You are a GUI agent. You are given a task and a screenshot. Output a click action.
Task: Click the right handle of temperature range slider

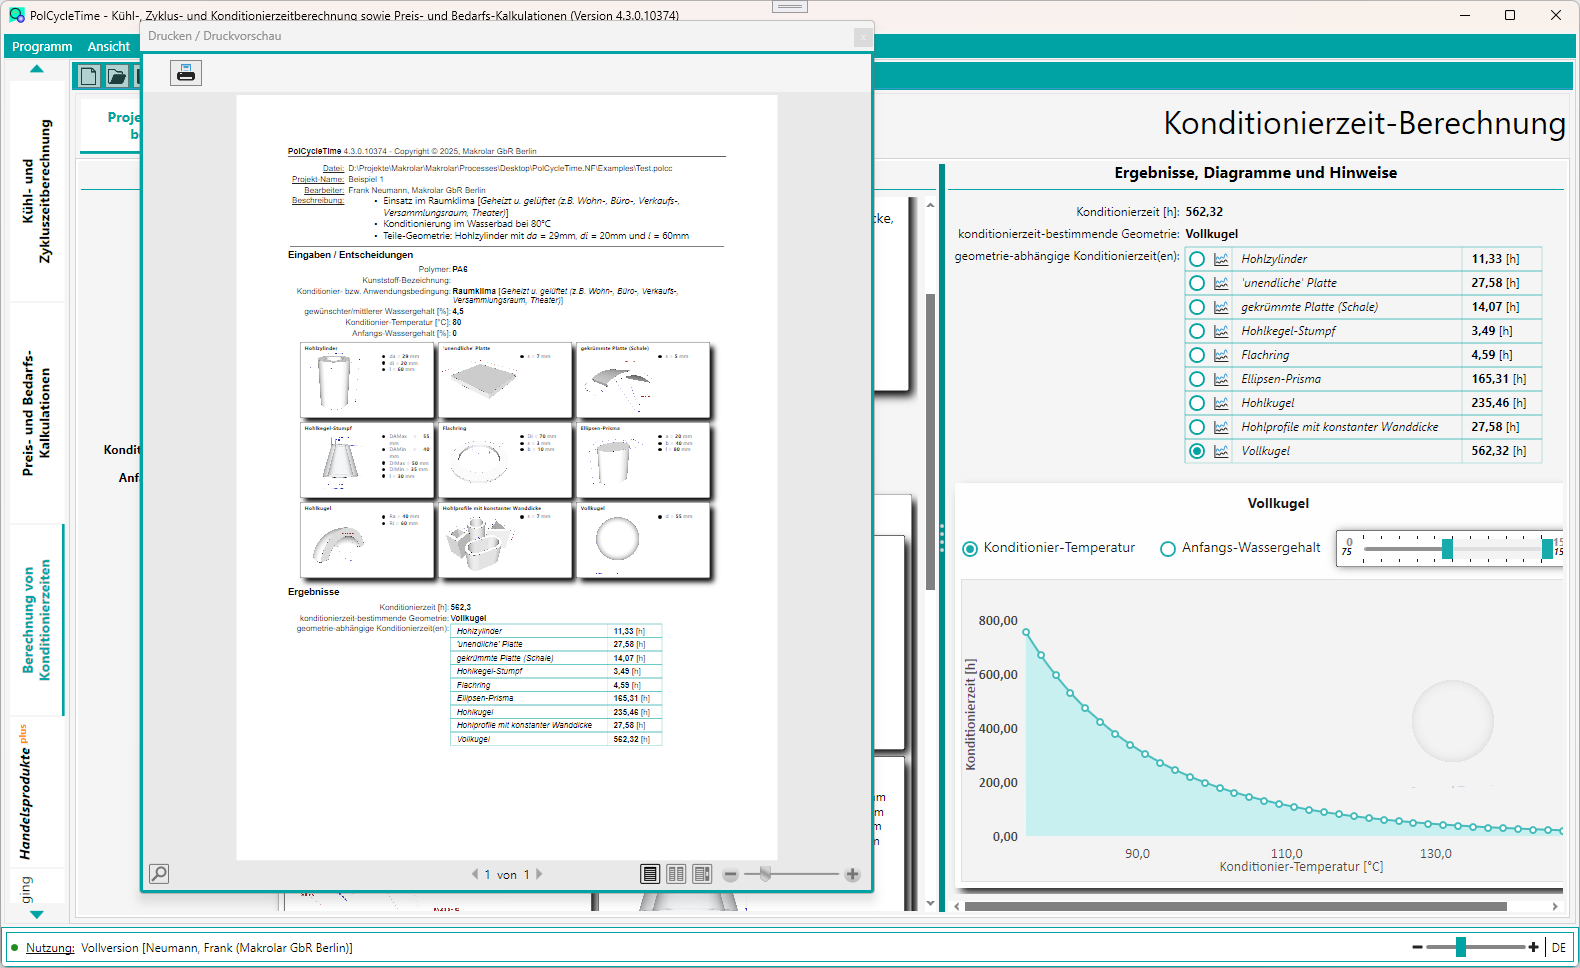point(1547,549)
